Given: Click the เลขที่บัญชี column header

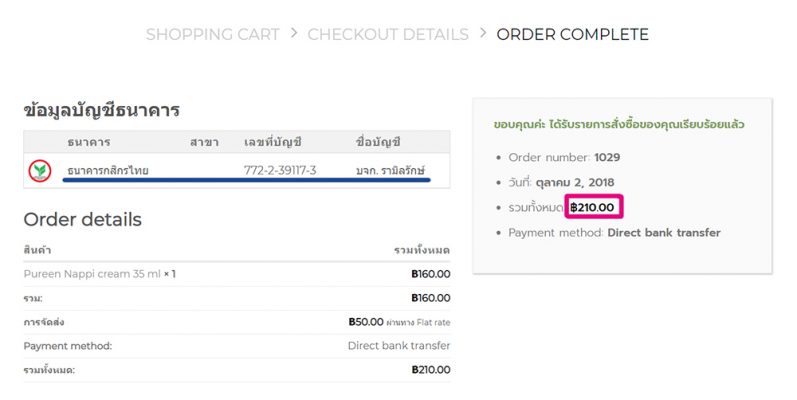Looking at the screenshot, I should (x=272, y=142).
